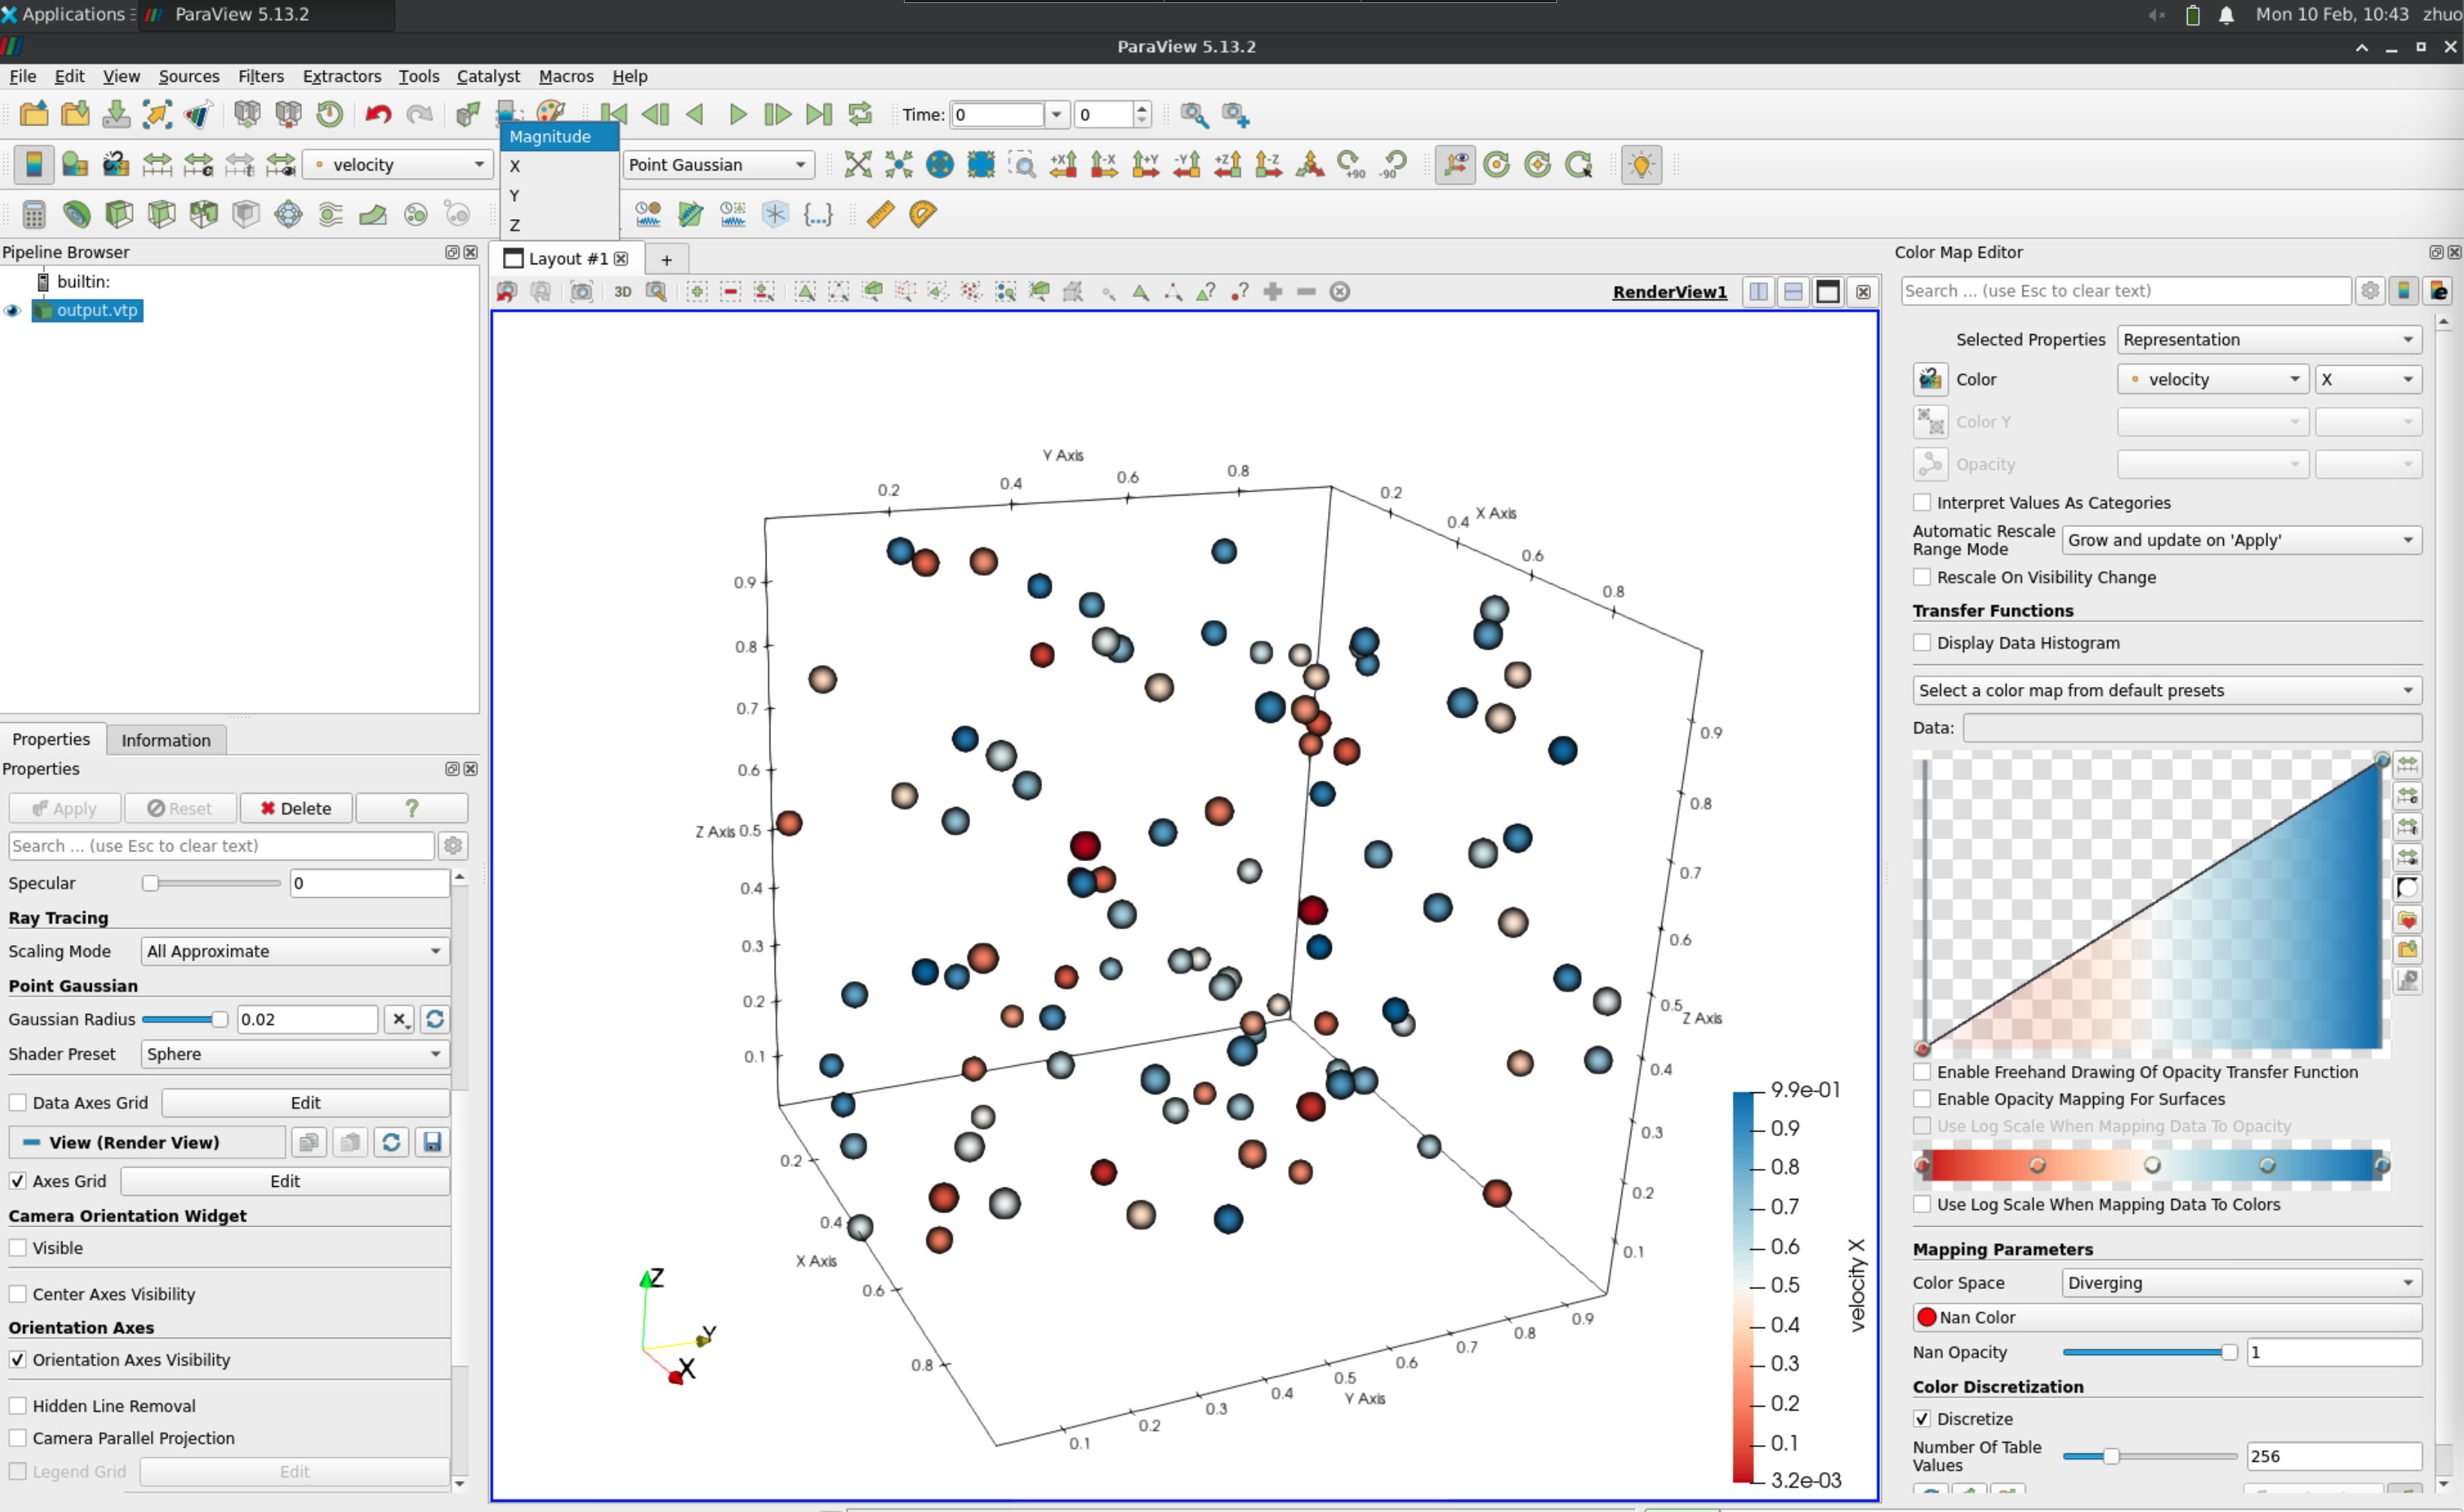Click the Time value input field

998,114
